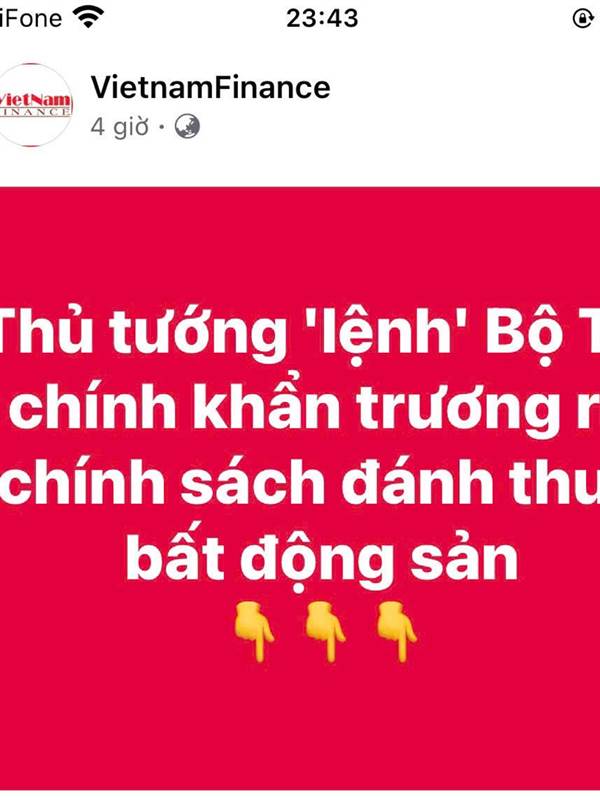Tap the Wi-Fi status icon
Image resolution: width=600 pixels, height=800 pixels.
(x=88, y=17)
